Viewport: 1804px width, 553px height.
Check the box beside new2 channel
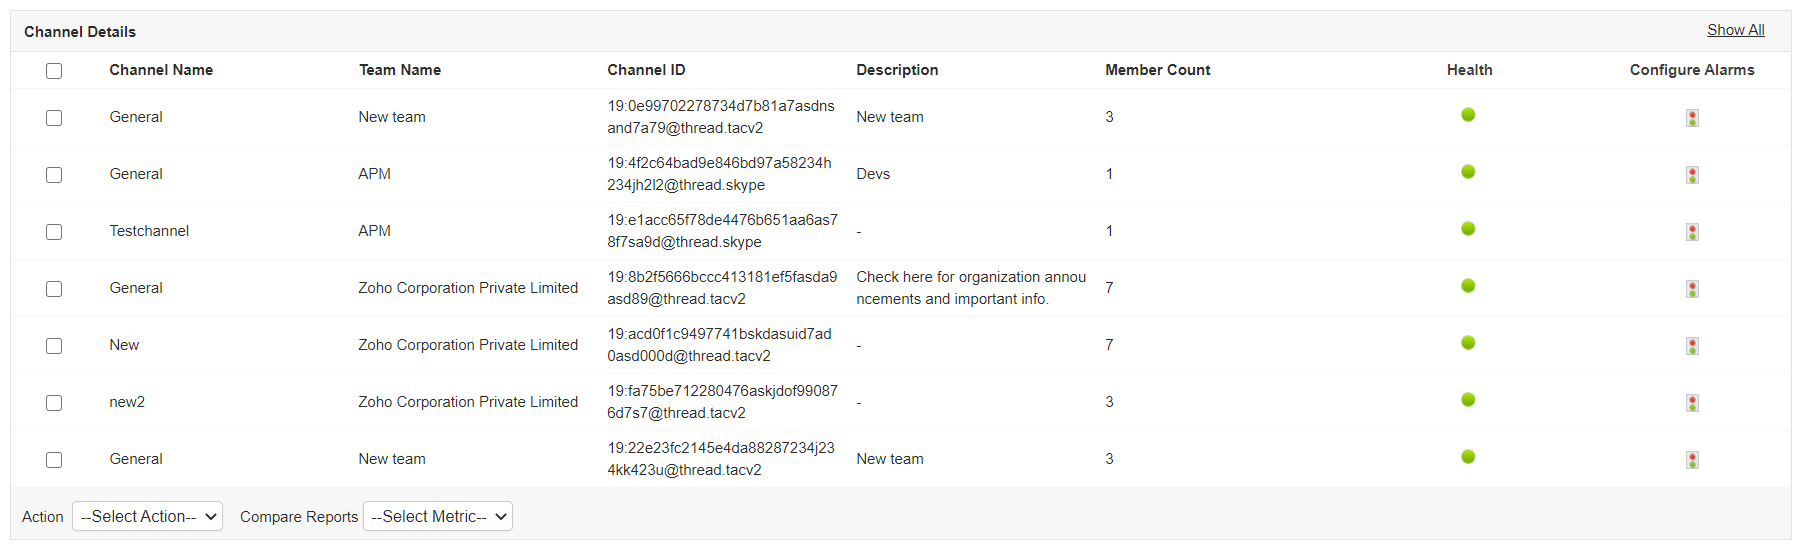click(x=54, y=403)
